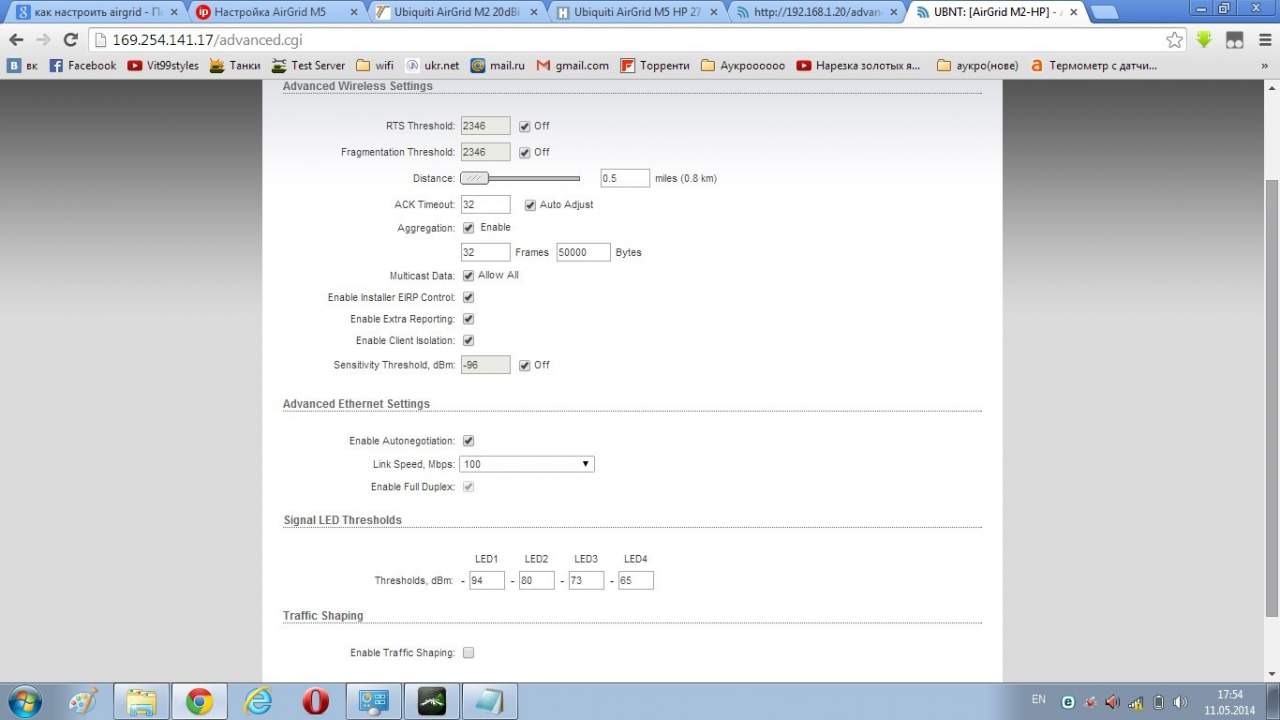The height and width of the screenshot is (720, 1280).
Task: Open the Link Speed, Mbps dropdown
Action: pyautogui.click(x=527, y=464)
